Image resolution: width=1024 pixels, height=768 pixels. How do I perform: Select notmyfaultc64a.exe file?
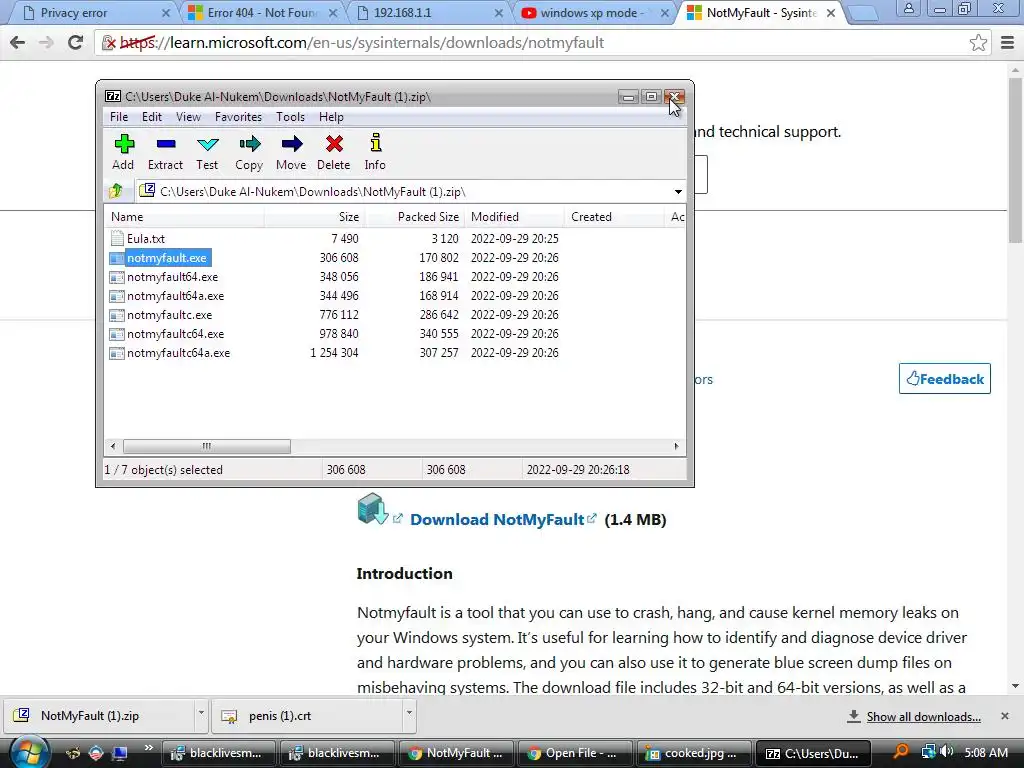coord(178,352)
